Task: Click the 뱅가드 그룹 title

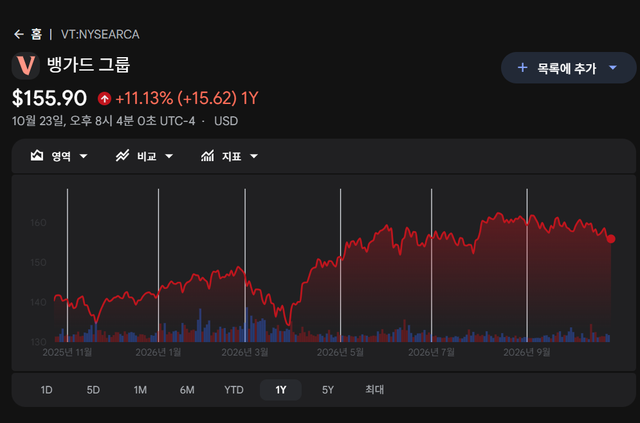Action: pyautogui.click(x=89, y=65)
